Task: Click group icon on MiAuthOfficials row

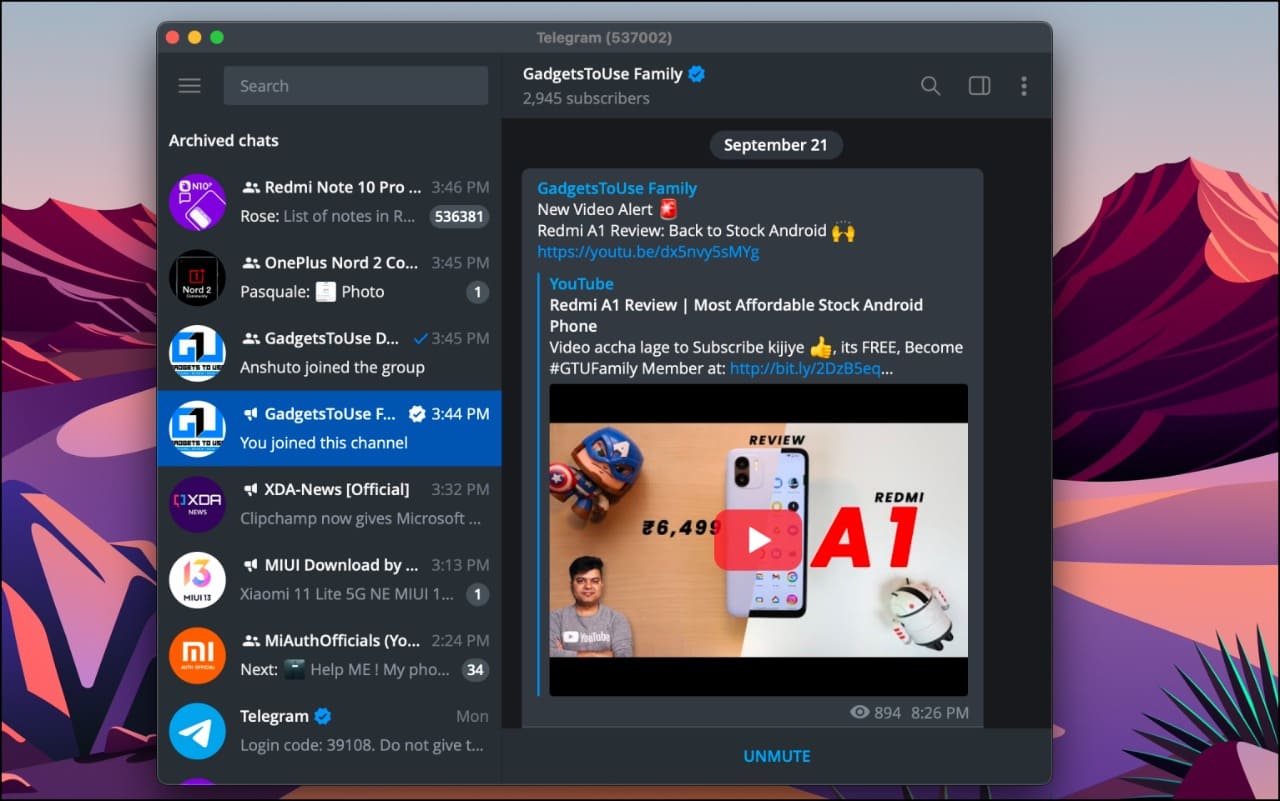Action: tap(250, 641)
